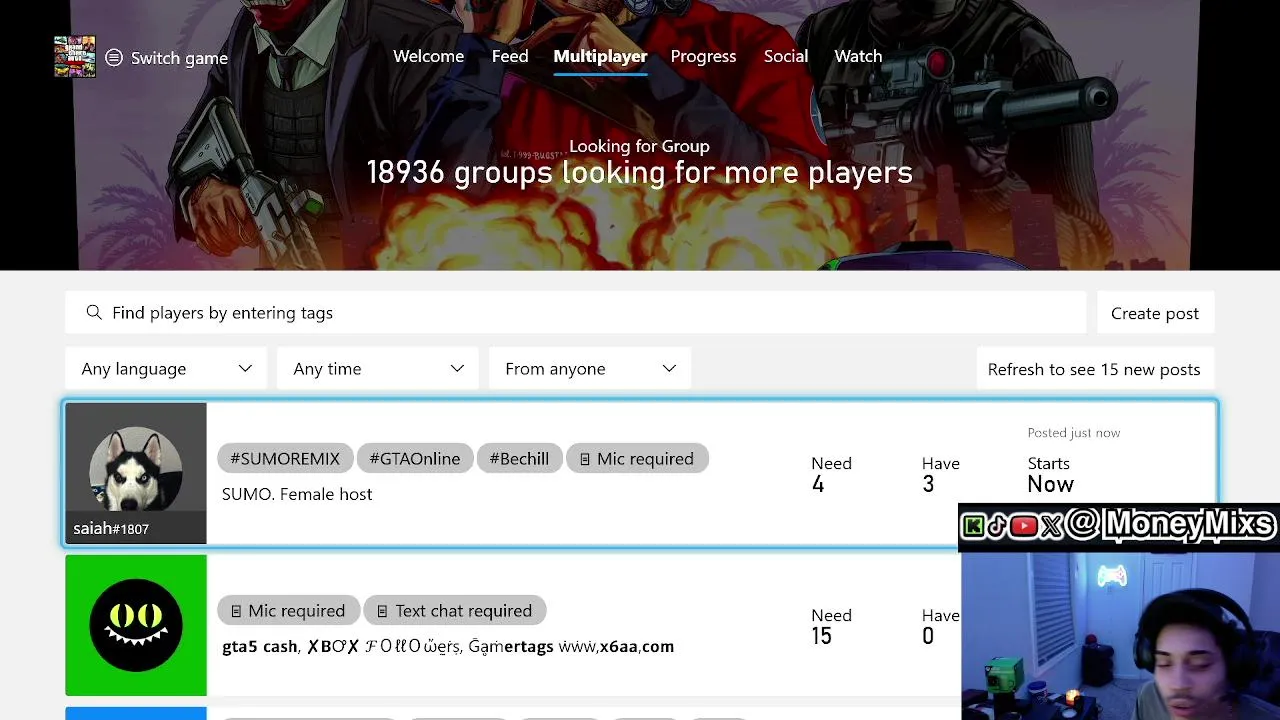Click the 'SUMO. Female host' description
The width and height of the screenshot is (1280, 720).
[x=297, y=494]
